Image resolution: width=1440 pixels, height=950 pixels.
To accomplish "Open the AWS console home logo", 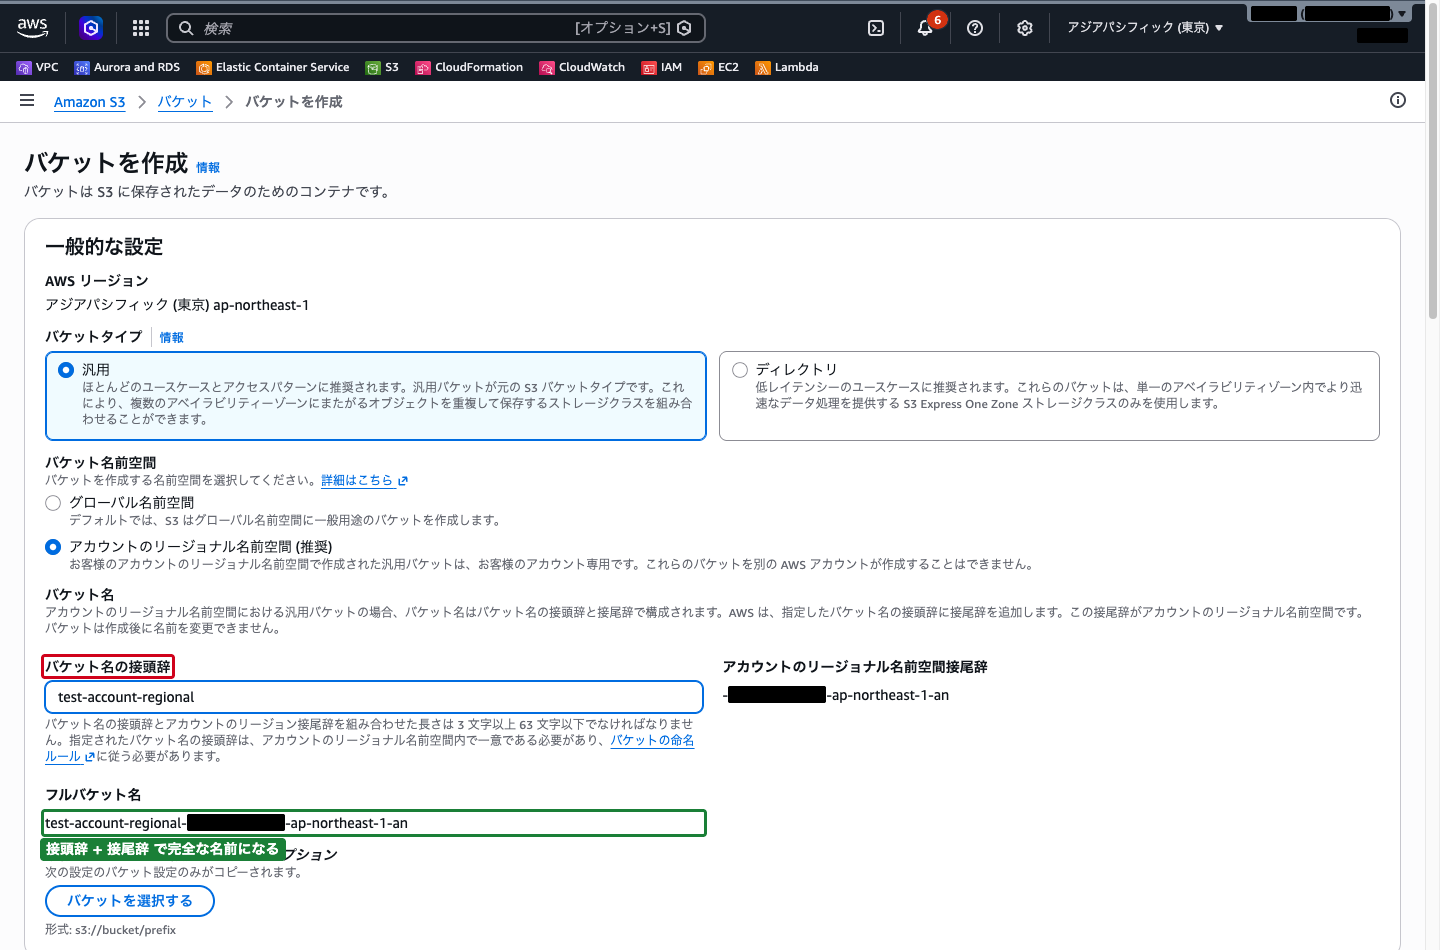I will (x=32, y=28).
